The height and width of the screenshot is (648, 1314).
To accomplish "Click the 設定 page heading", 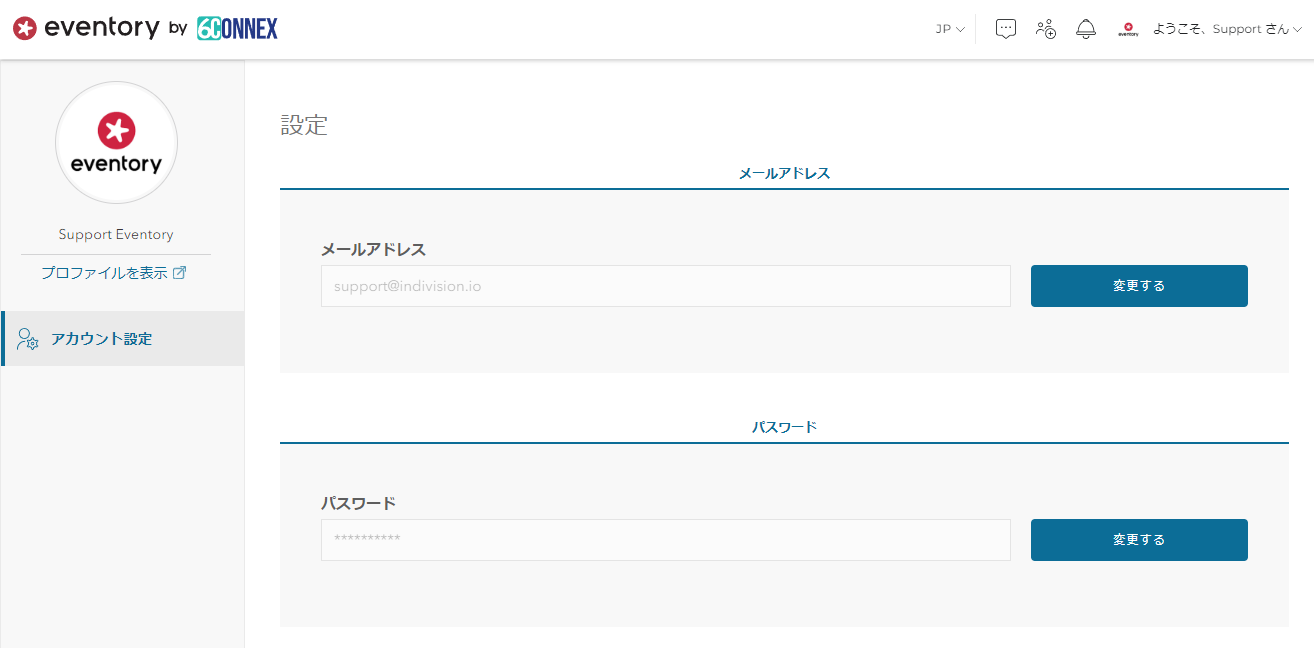I will coord(304,125).
